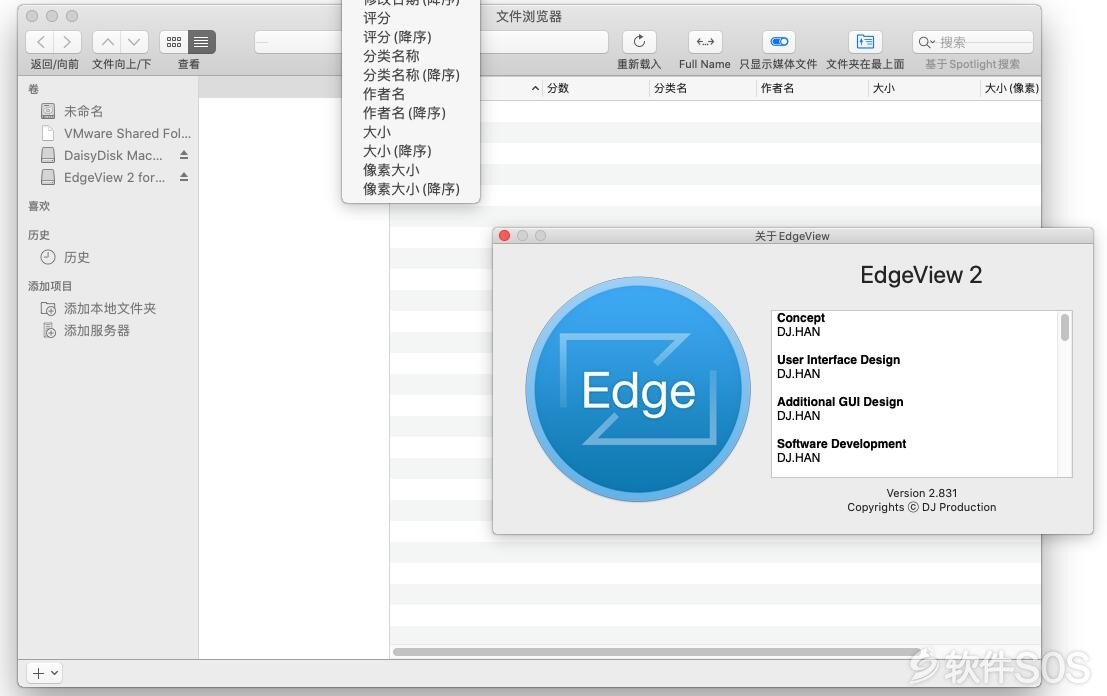Eject the EdgeView 2 volume
The height and width of the screenshot is (696, 1107).
184,177
